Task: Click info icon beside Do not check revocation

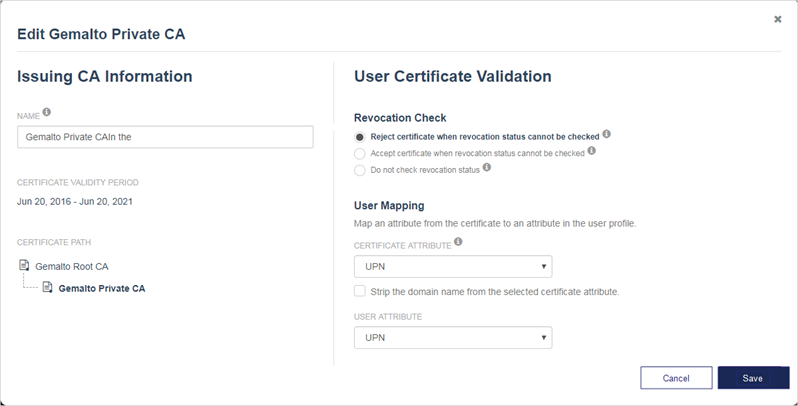Action: pyautogui.click(x=487, y=168)
